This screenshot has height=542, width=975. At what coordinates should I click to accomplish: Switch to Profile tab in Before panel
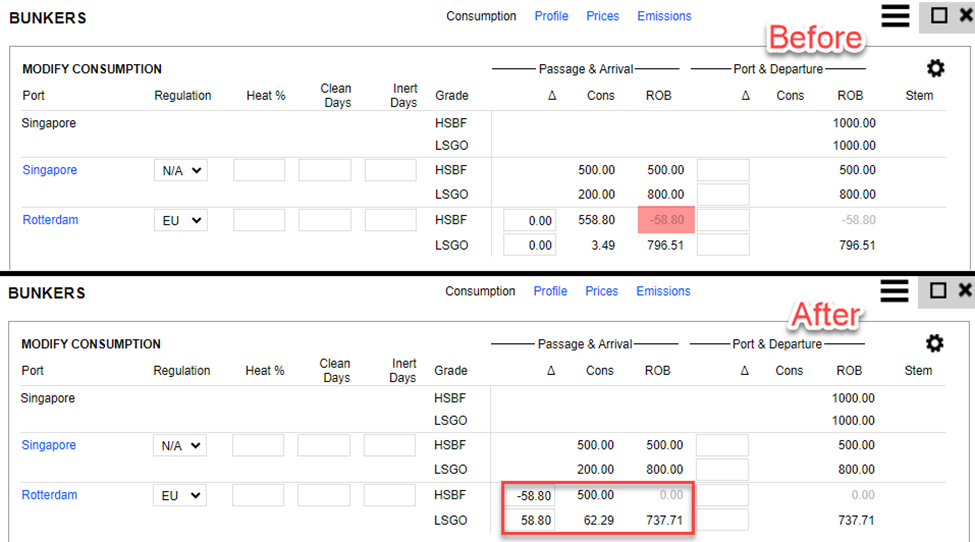tap(551, 16)
